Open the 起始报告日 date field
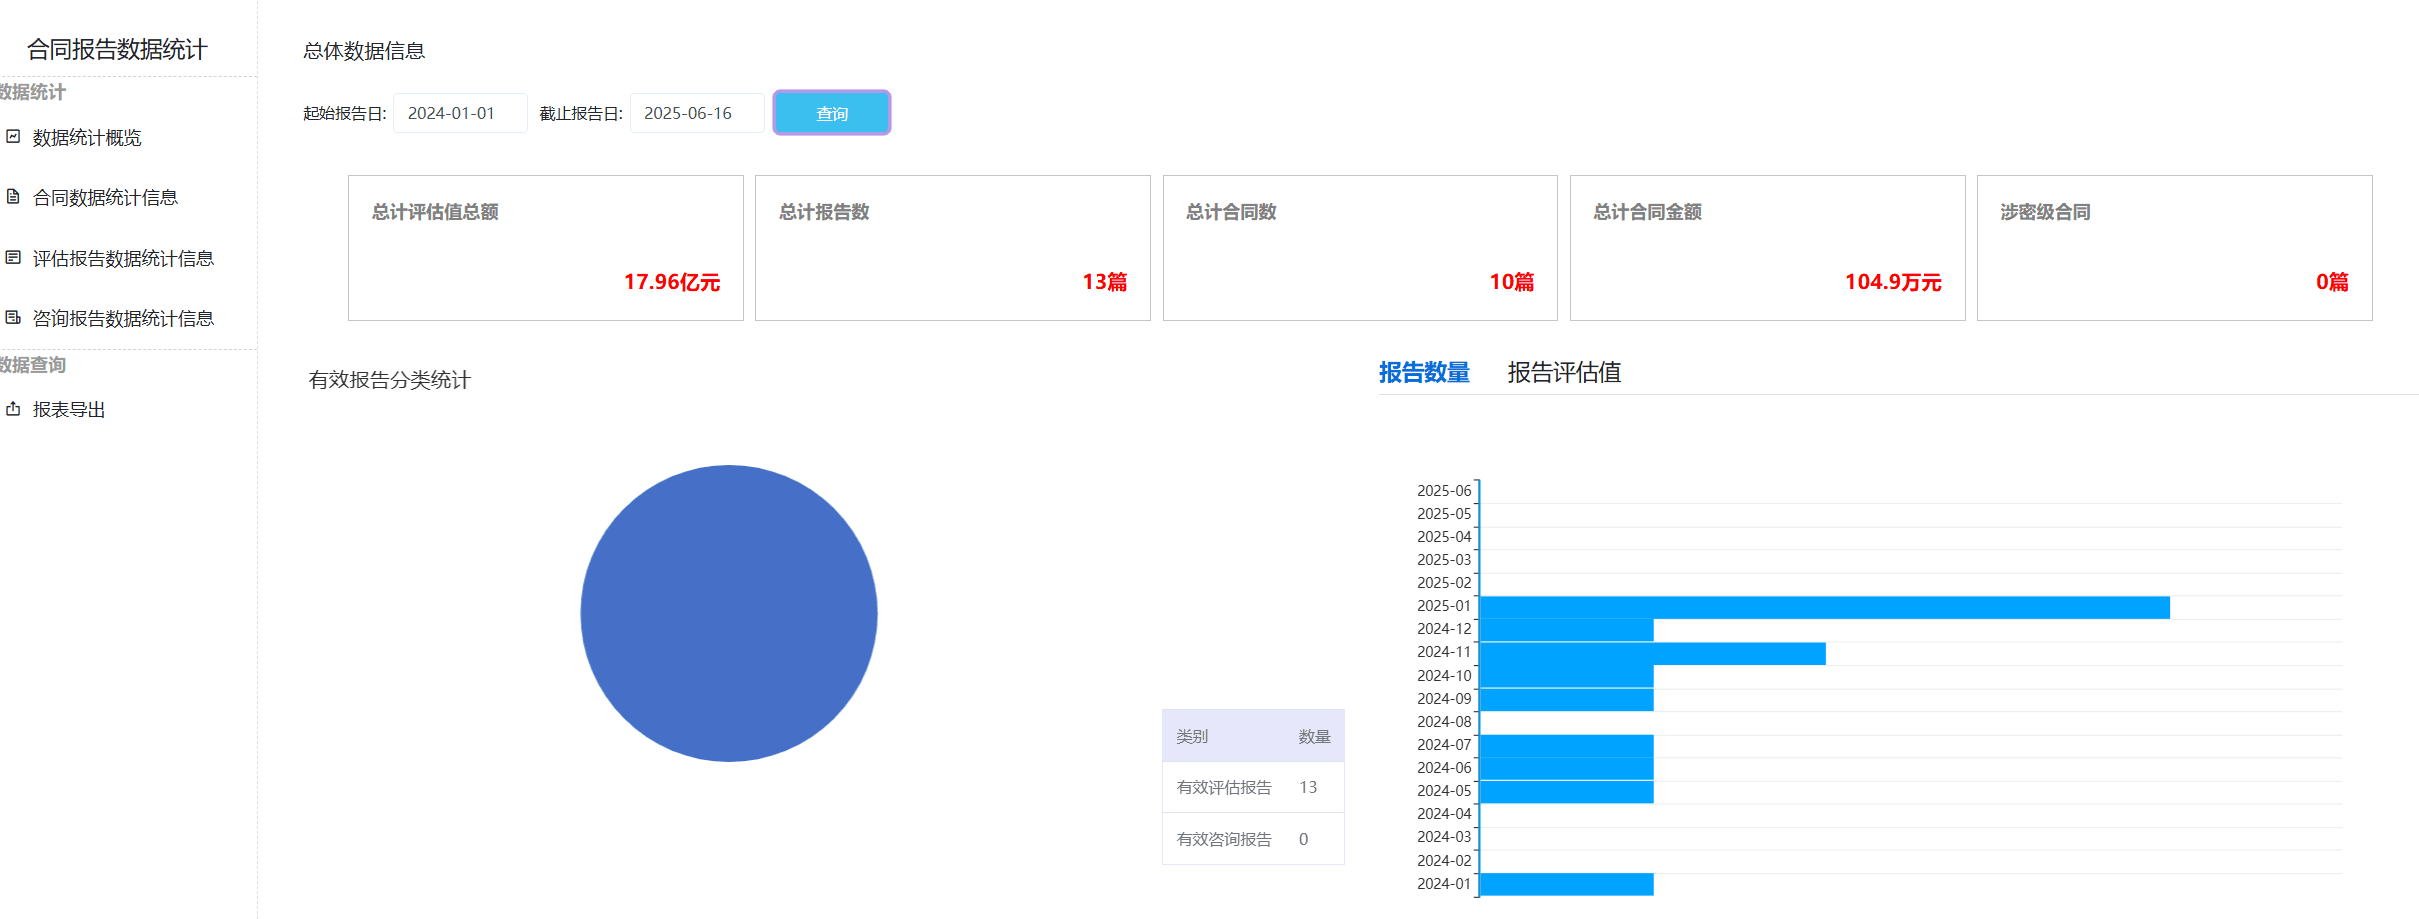Screen dimensions: 2419x919 tap(460, 113)
